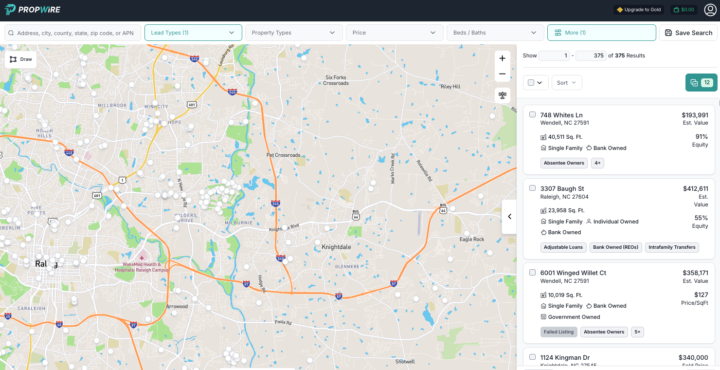The height and width of the screenshot is (370, 720).
Task: Expand the Property Types dropdown
Action: [x=294, y=33]
